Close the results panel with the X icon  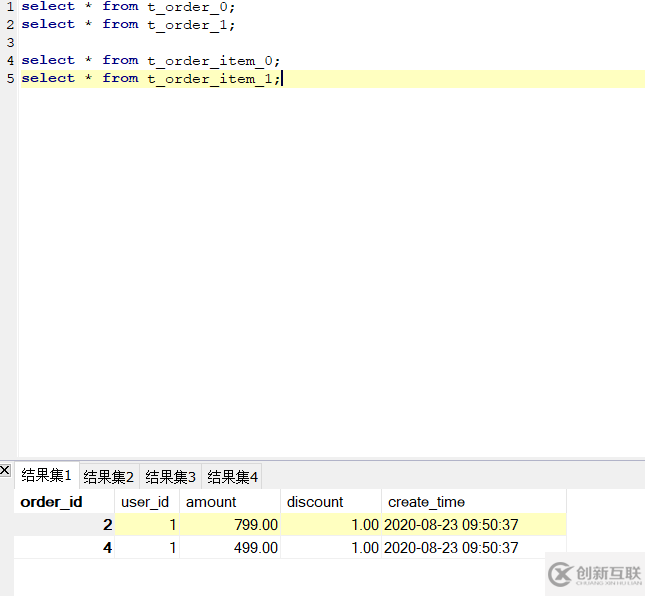[x=6, y=470]
